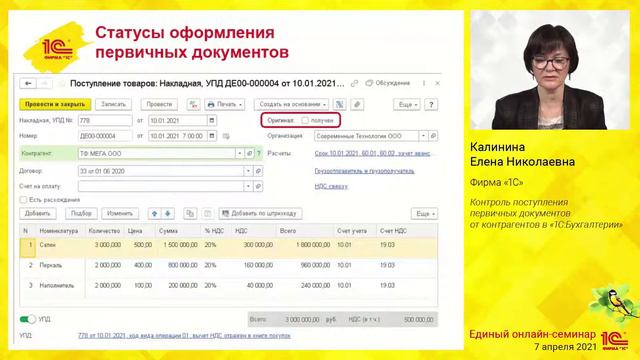Move the row down with the down arrow
640x360 pixels.
tap(167, 213)
